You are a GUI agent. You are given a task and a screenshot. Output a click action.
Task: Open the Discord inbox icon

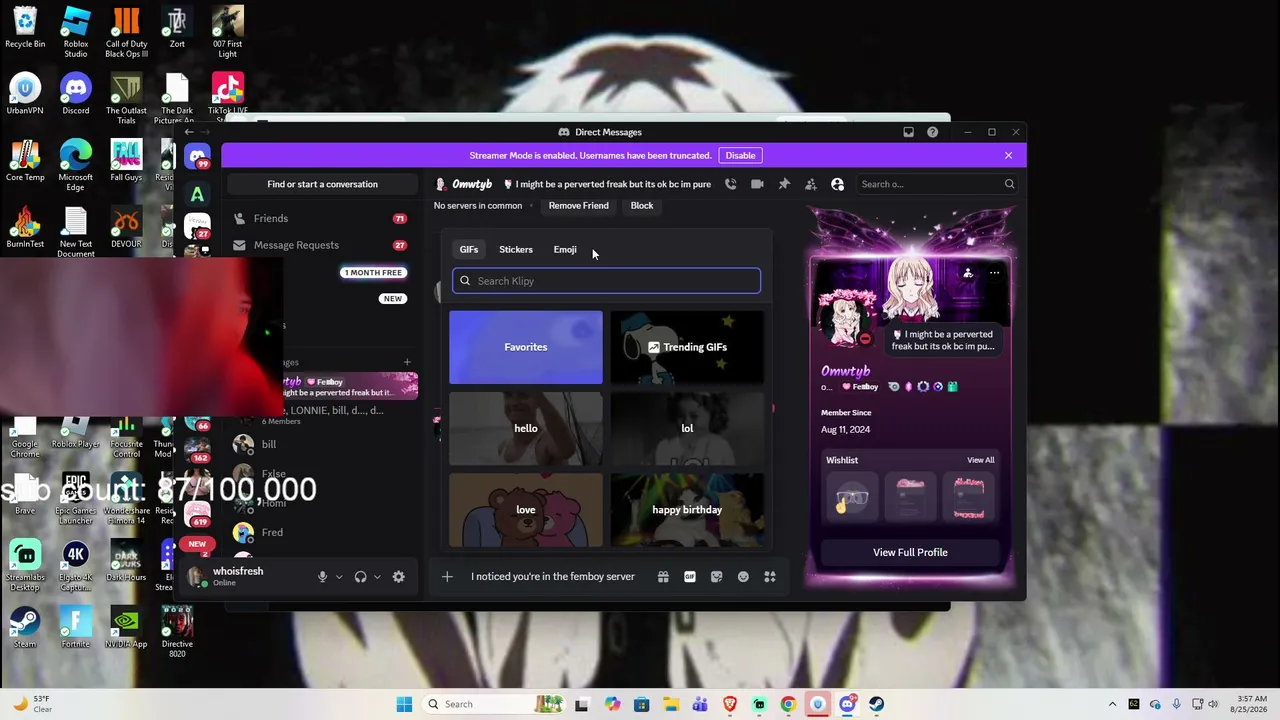[908, 132]
